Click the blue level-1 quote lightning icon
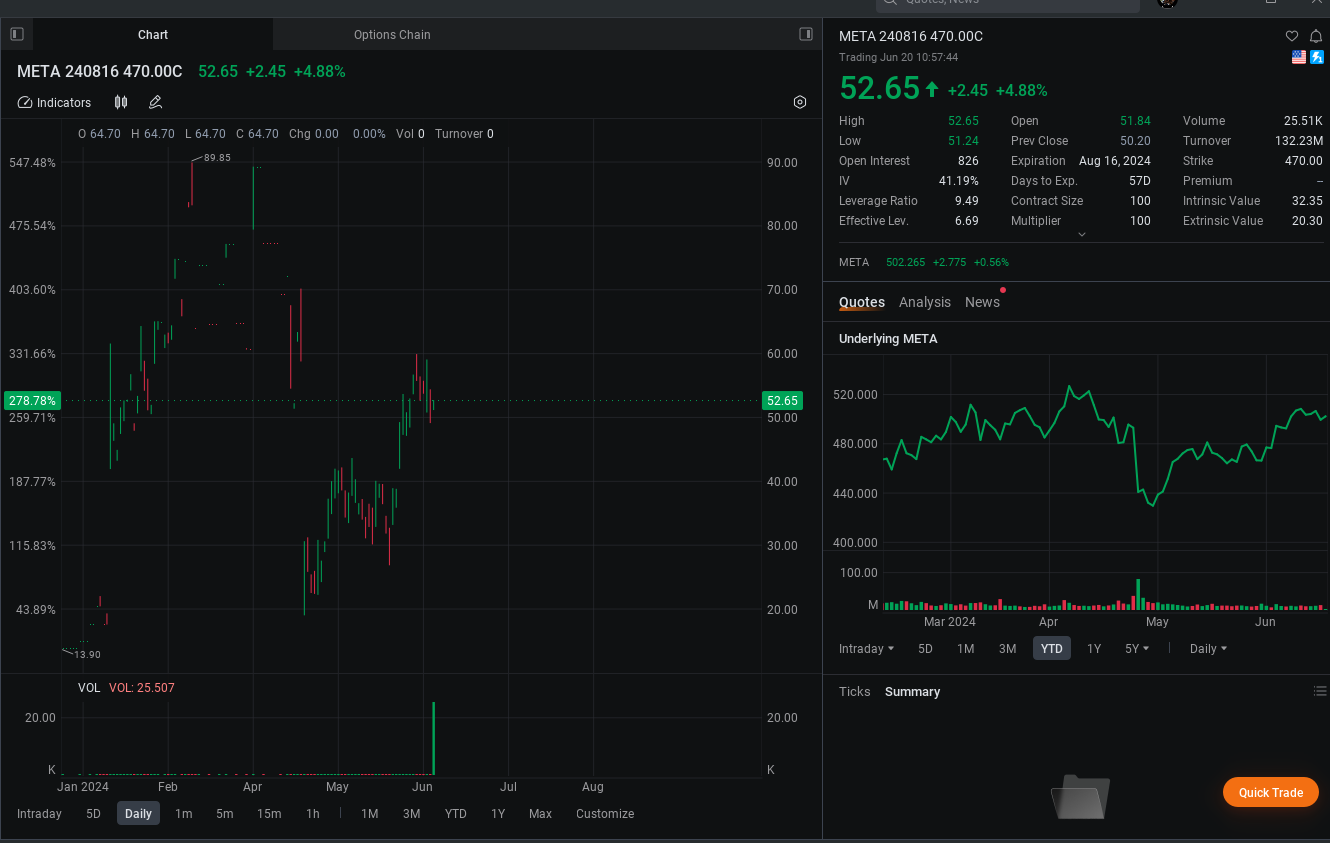Image resolution: width=1330 pixels, height=843 pixels. click(1317, 57)
